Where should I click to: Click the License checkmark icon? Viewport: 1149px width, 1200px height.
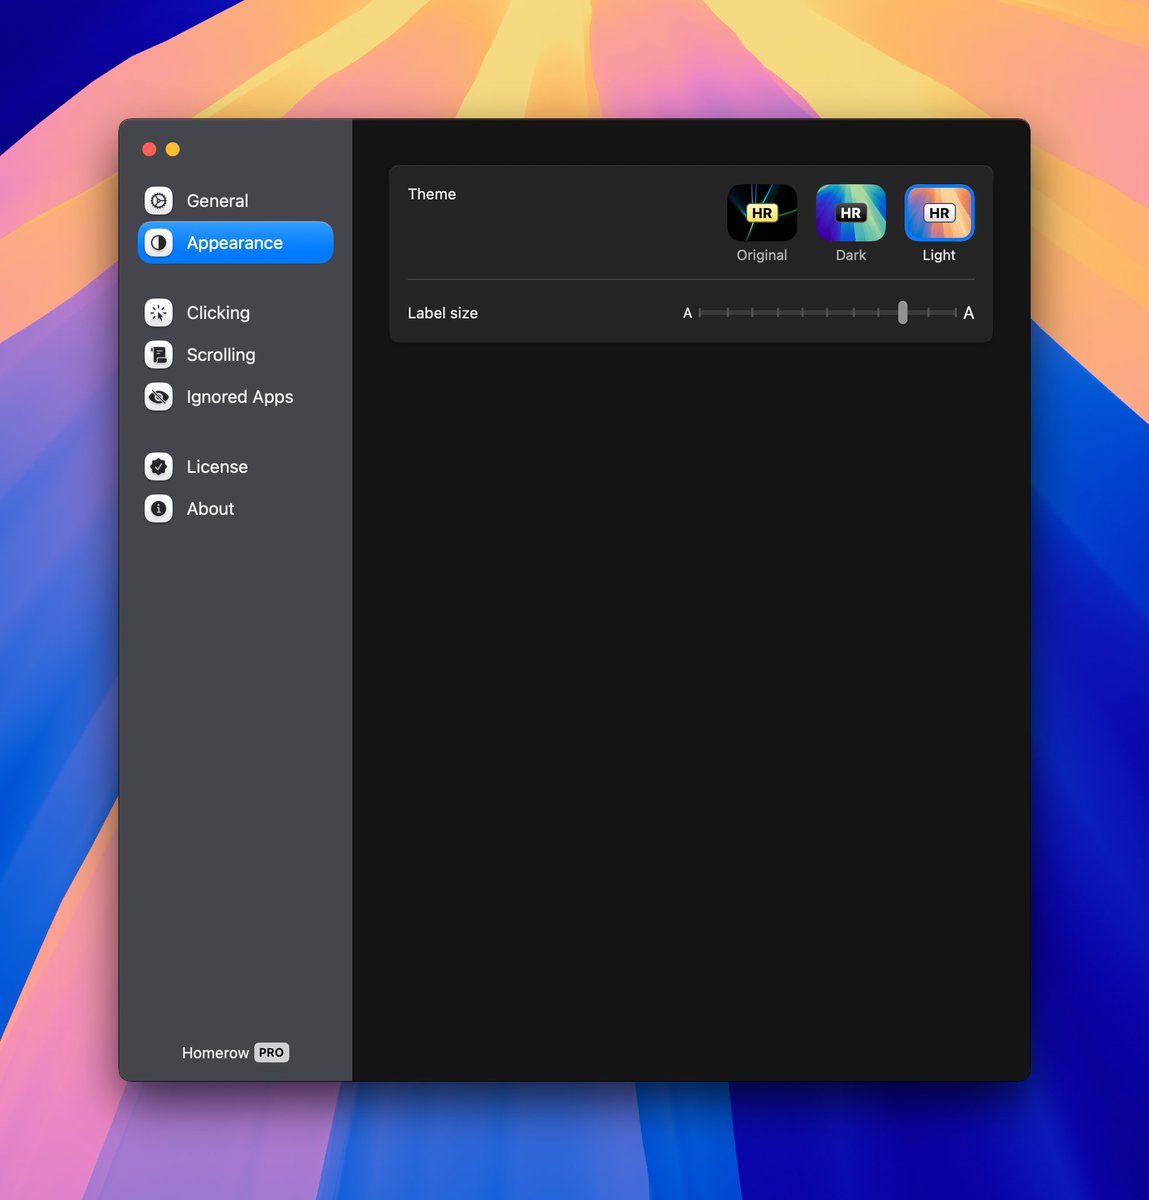(x=158, y=466)
